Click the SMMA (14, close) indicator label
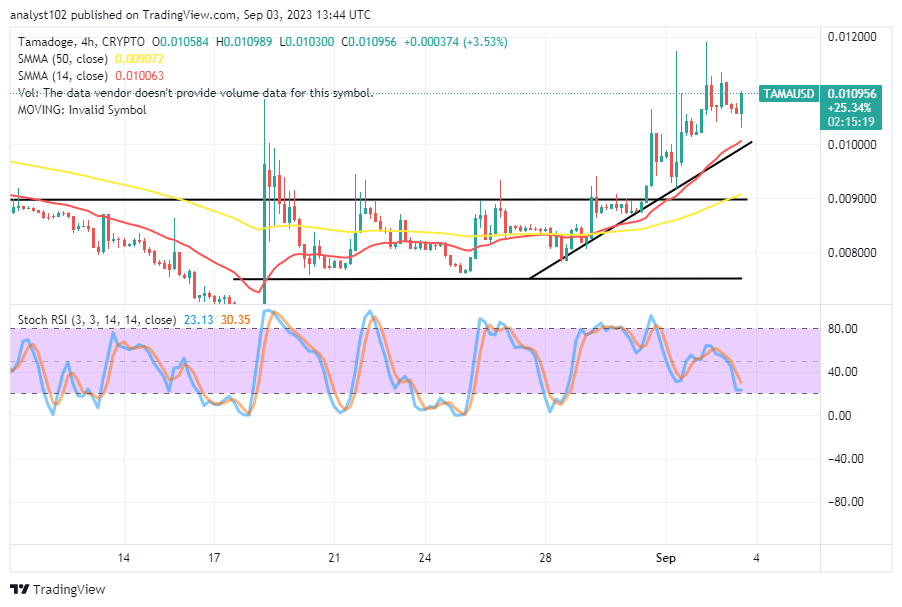902x607 pixels. coord(63,76)
